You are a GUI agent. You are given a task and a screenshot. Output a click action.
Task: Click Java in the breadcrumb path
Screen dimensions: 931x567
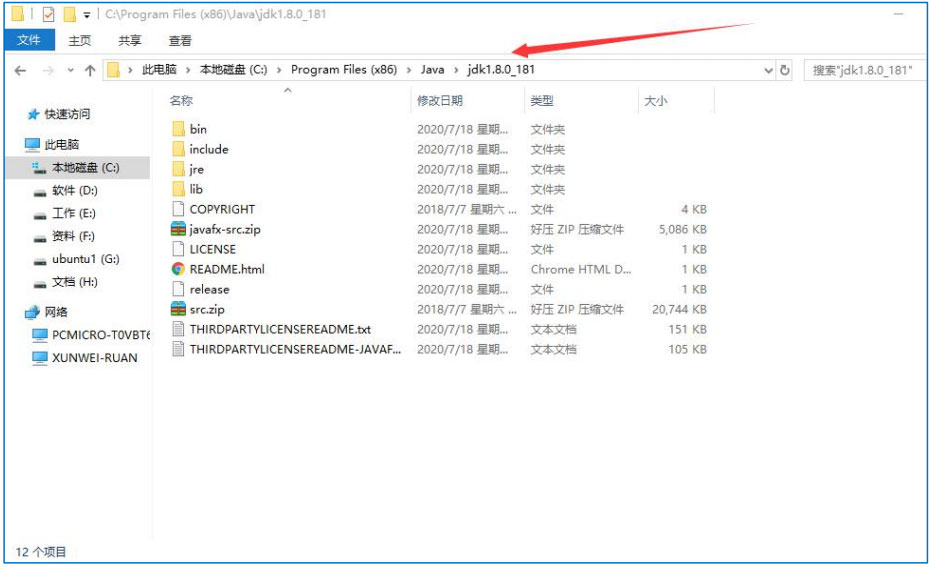(x=432, y=70)
